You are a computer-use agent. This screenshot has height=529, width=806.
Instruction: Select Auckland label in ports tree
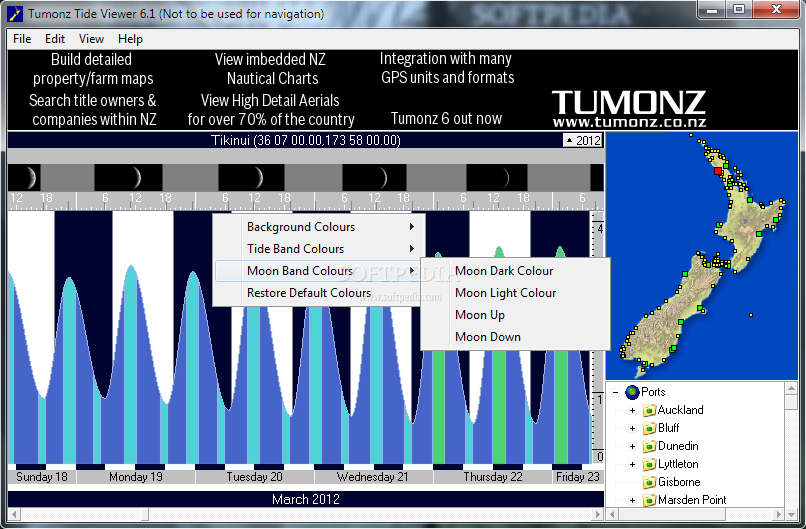(x=680, y=410)
